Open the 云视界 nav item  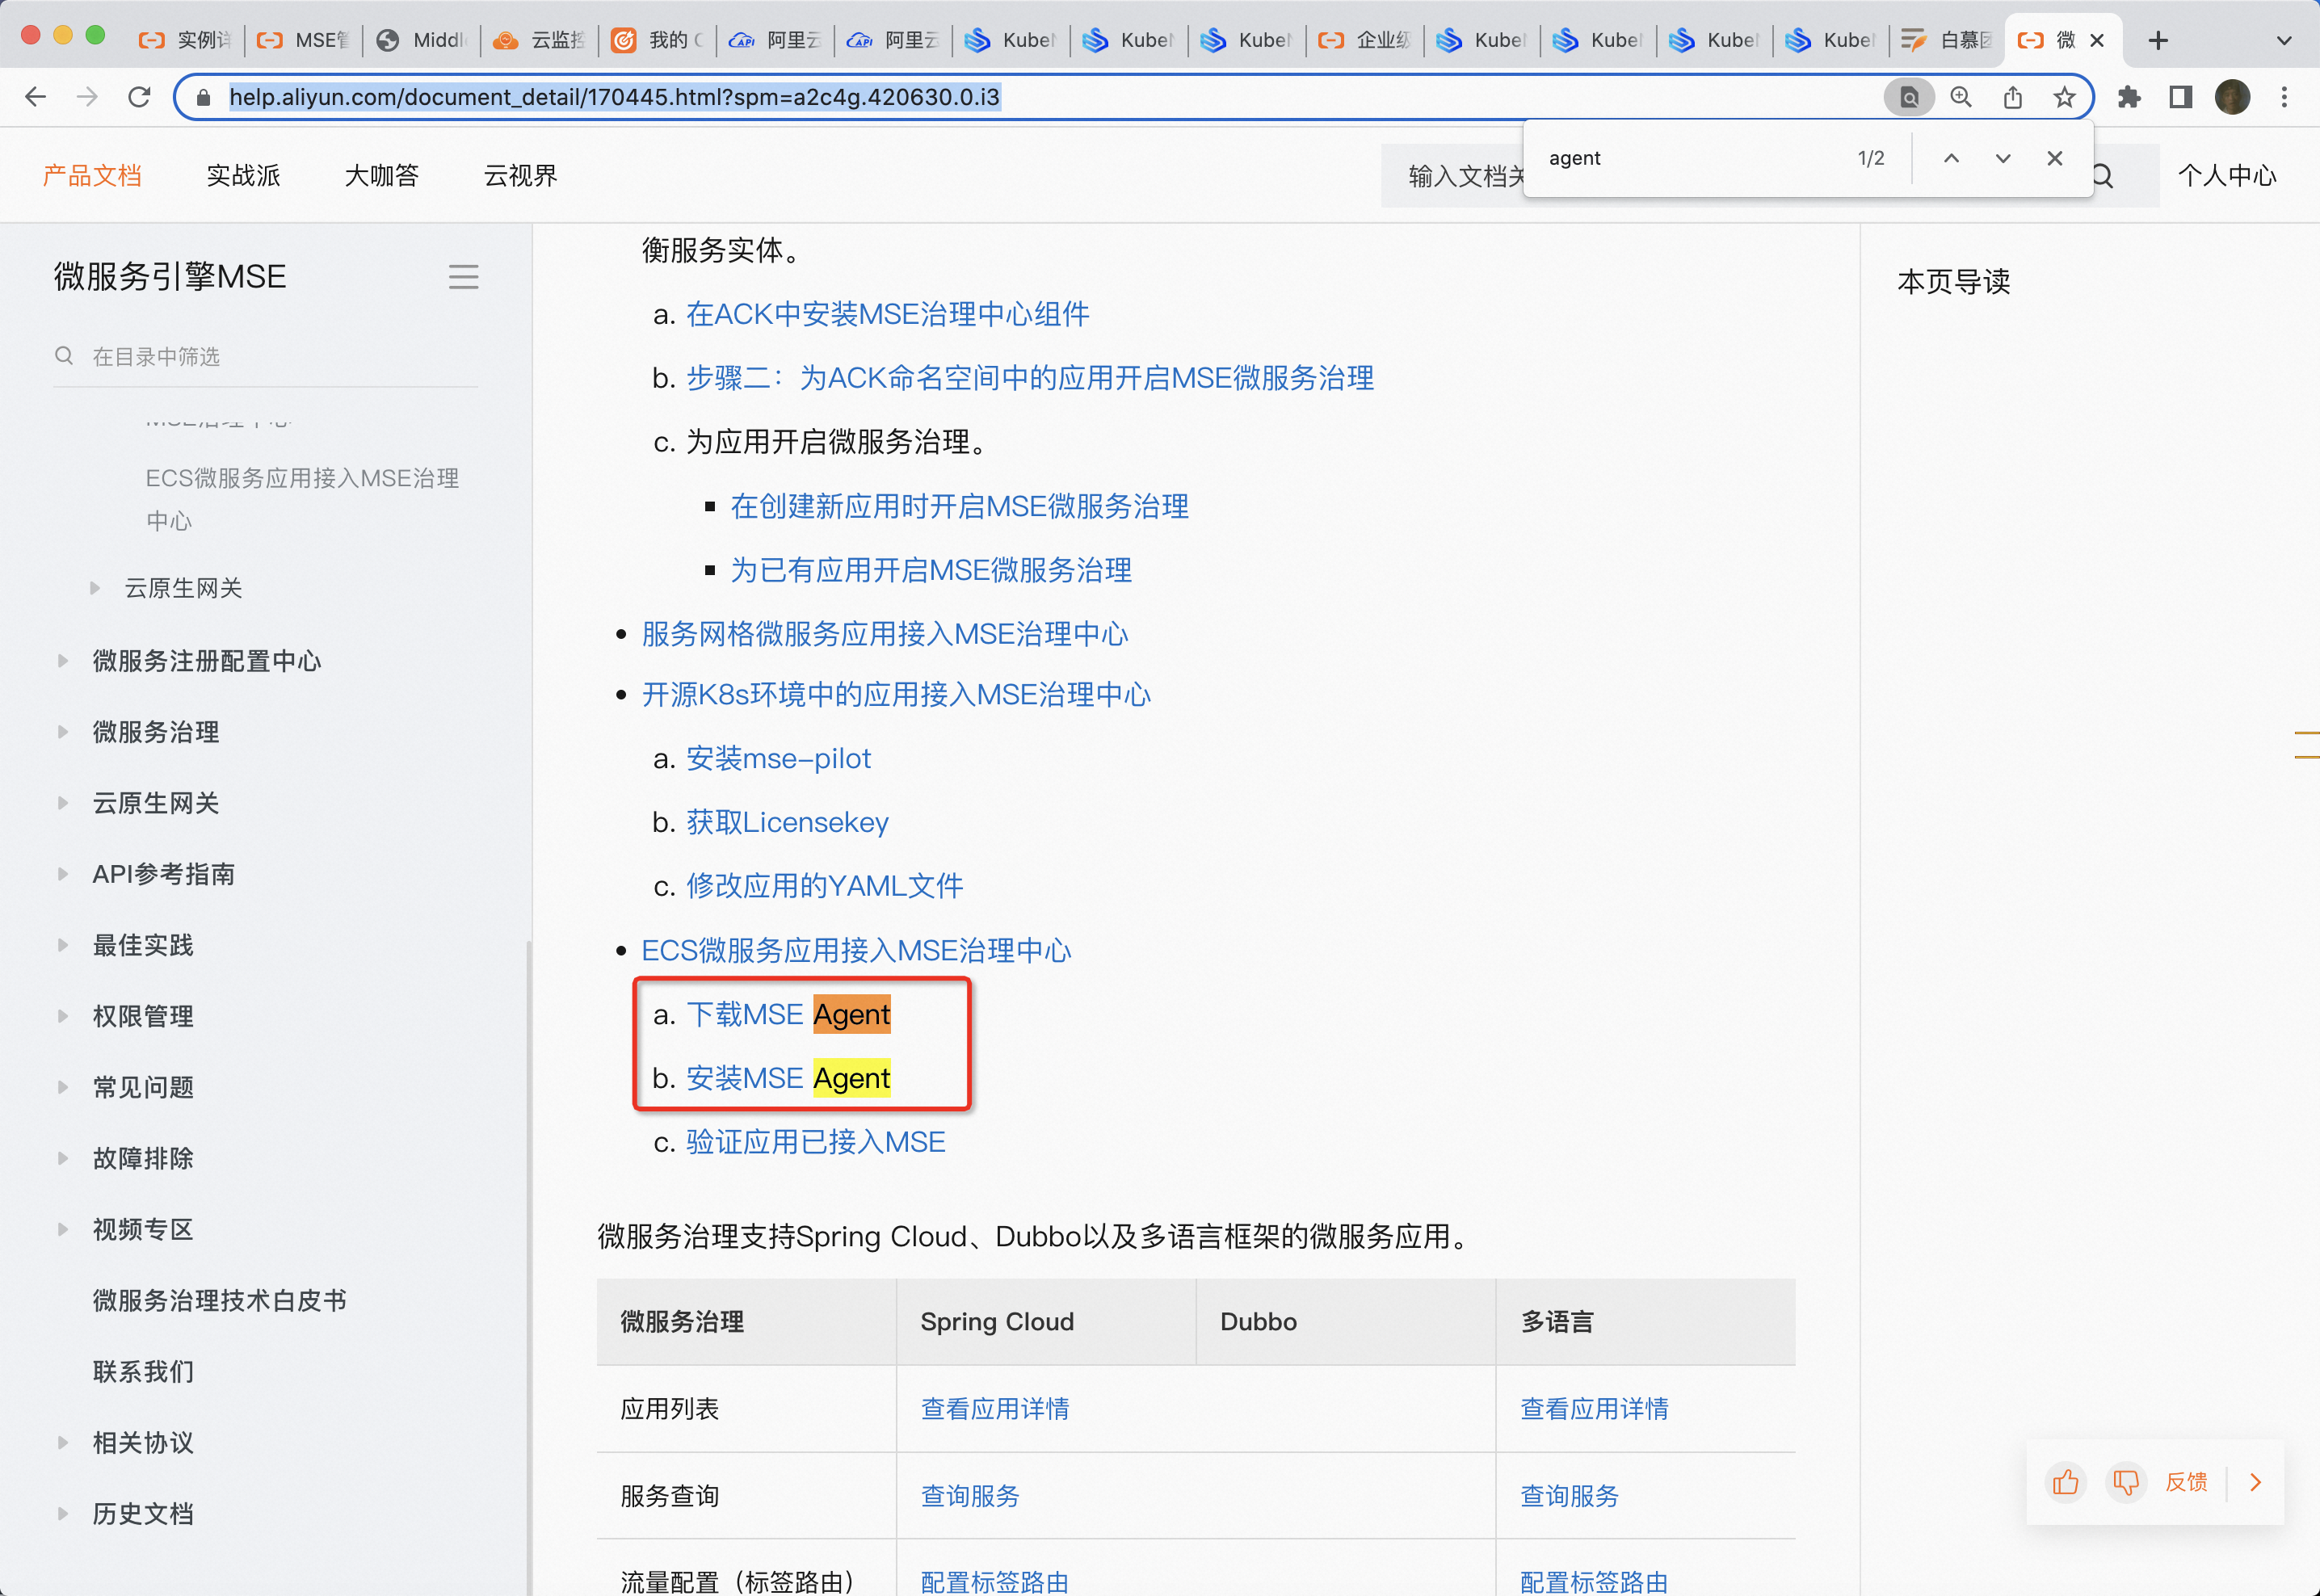pos(520,176)
